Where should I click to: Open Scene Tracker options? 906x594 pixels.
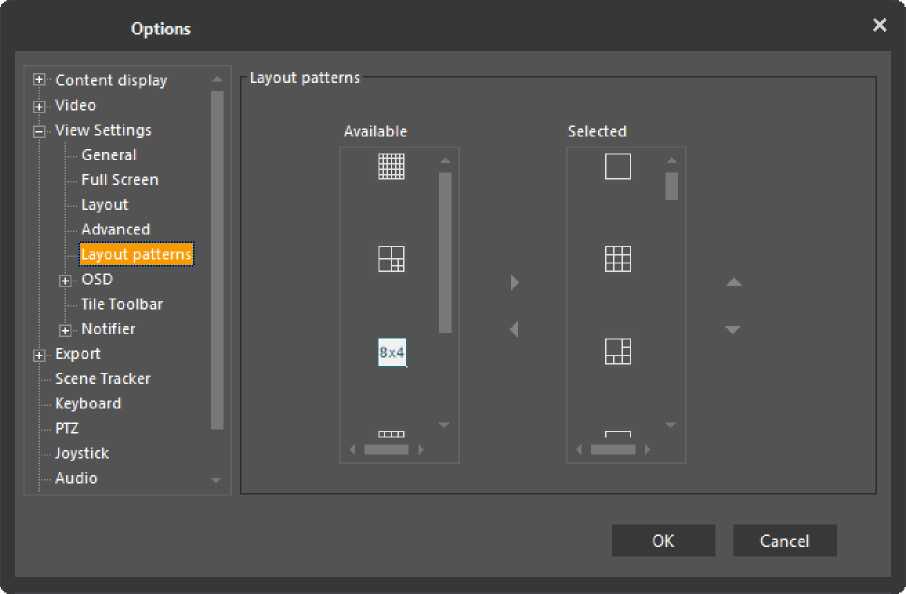(x=102, y=379)
